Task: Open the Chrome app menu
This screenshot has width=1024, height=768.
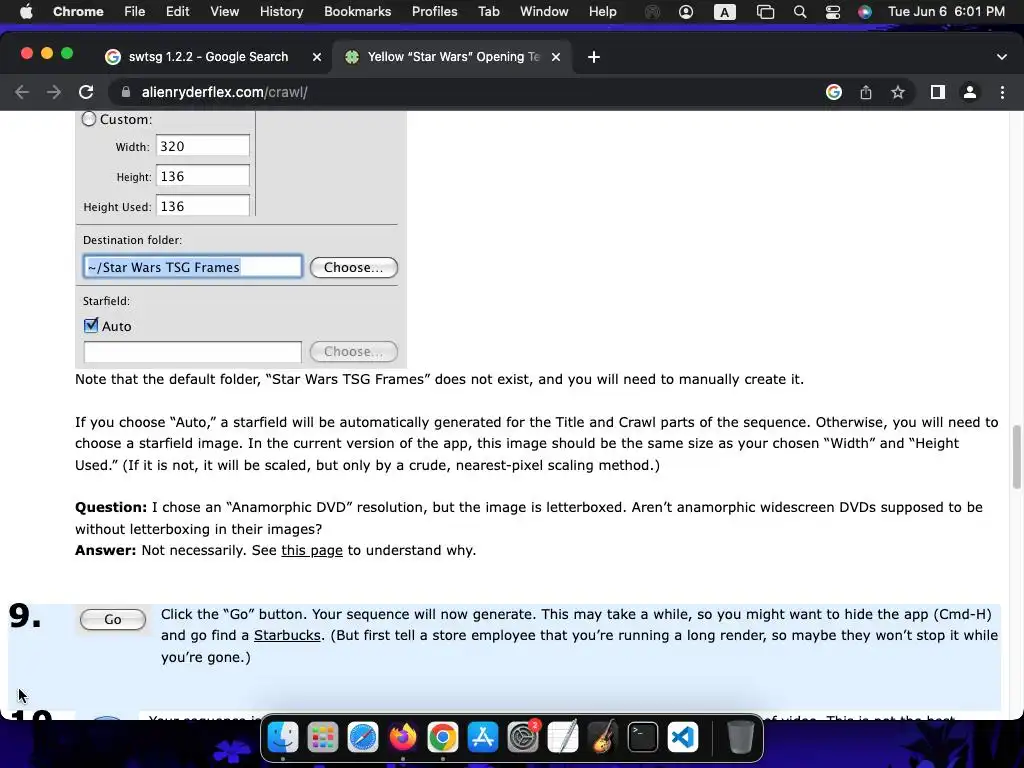Action: coord(78,11)
